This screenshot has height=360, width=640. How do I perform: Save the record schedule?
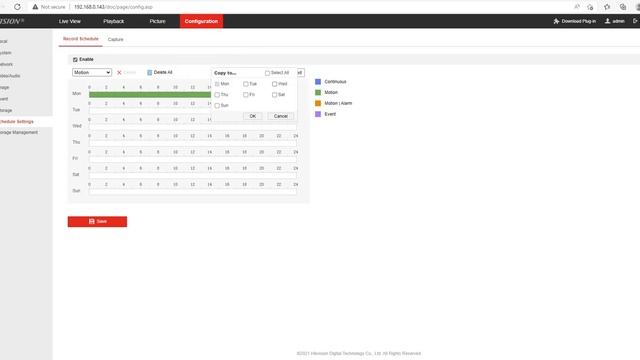[97, 222]
